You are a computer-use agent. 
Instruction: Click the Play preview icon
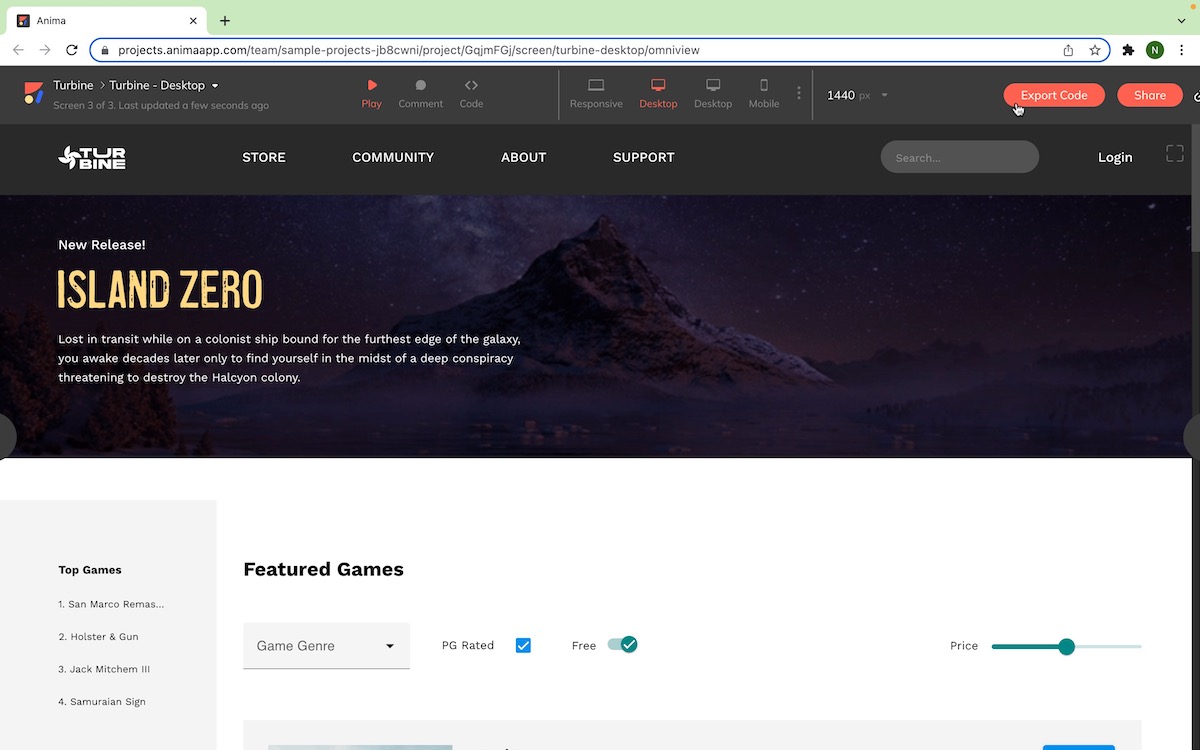[372, 86]
